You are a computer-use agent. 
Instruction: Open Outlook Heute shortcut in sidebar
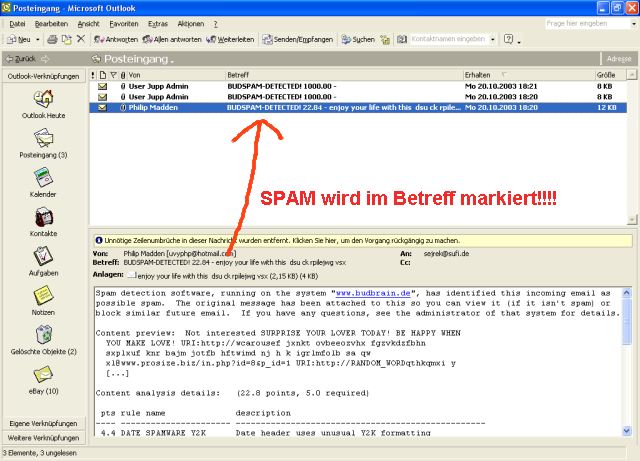(x=44, y=100)
